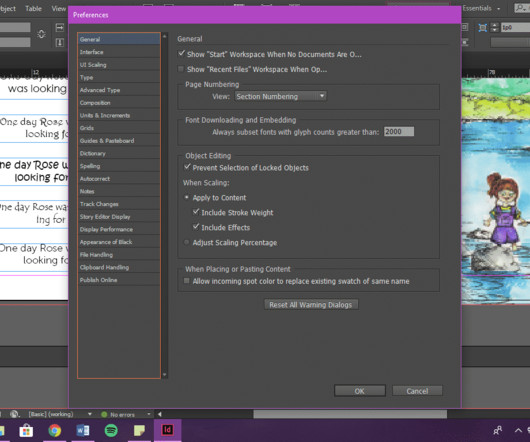
Task: Click the glyph count field showing 2000
Action: [x=399, y=131]
